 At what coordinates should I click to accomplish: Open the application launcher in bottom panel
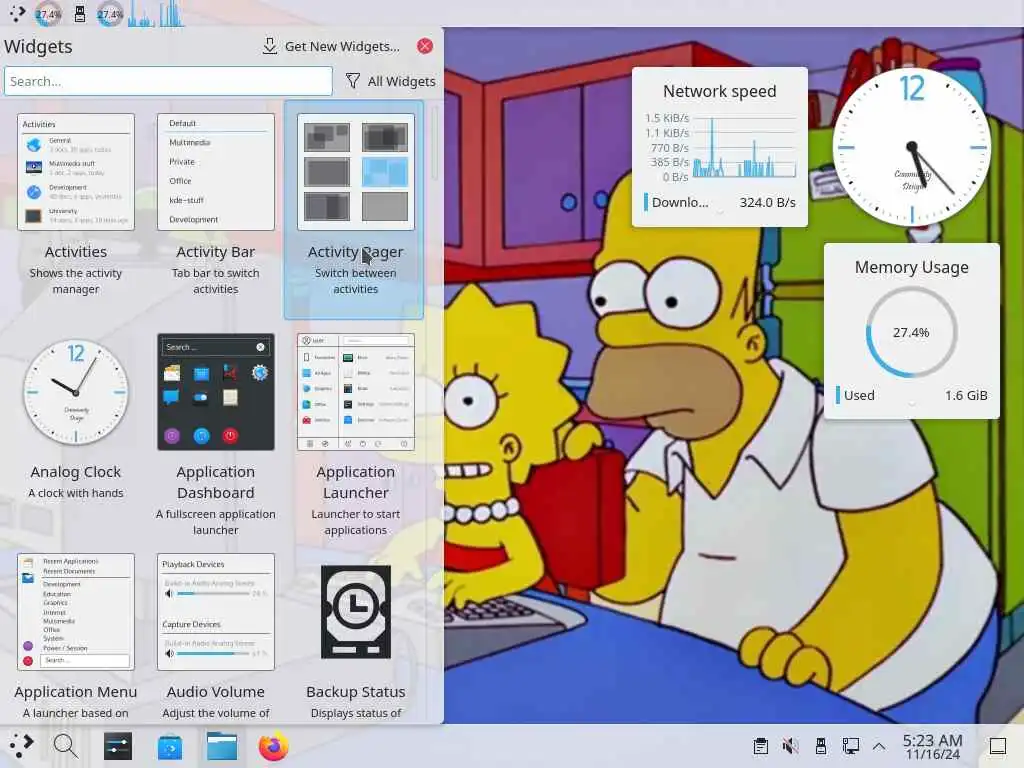tap(21, 746)
